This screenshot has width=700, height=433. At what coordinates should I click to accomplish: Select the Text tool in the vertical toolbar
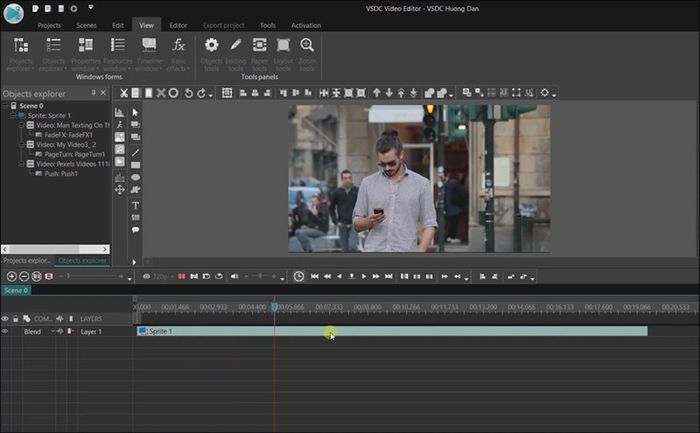click(x=135, y=205)
